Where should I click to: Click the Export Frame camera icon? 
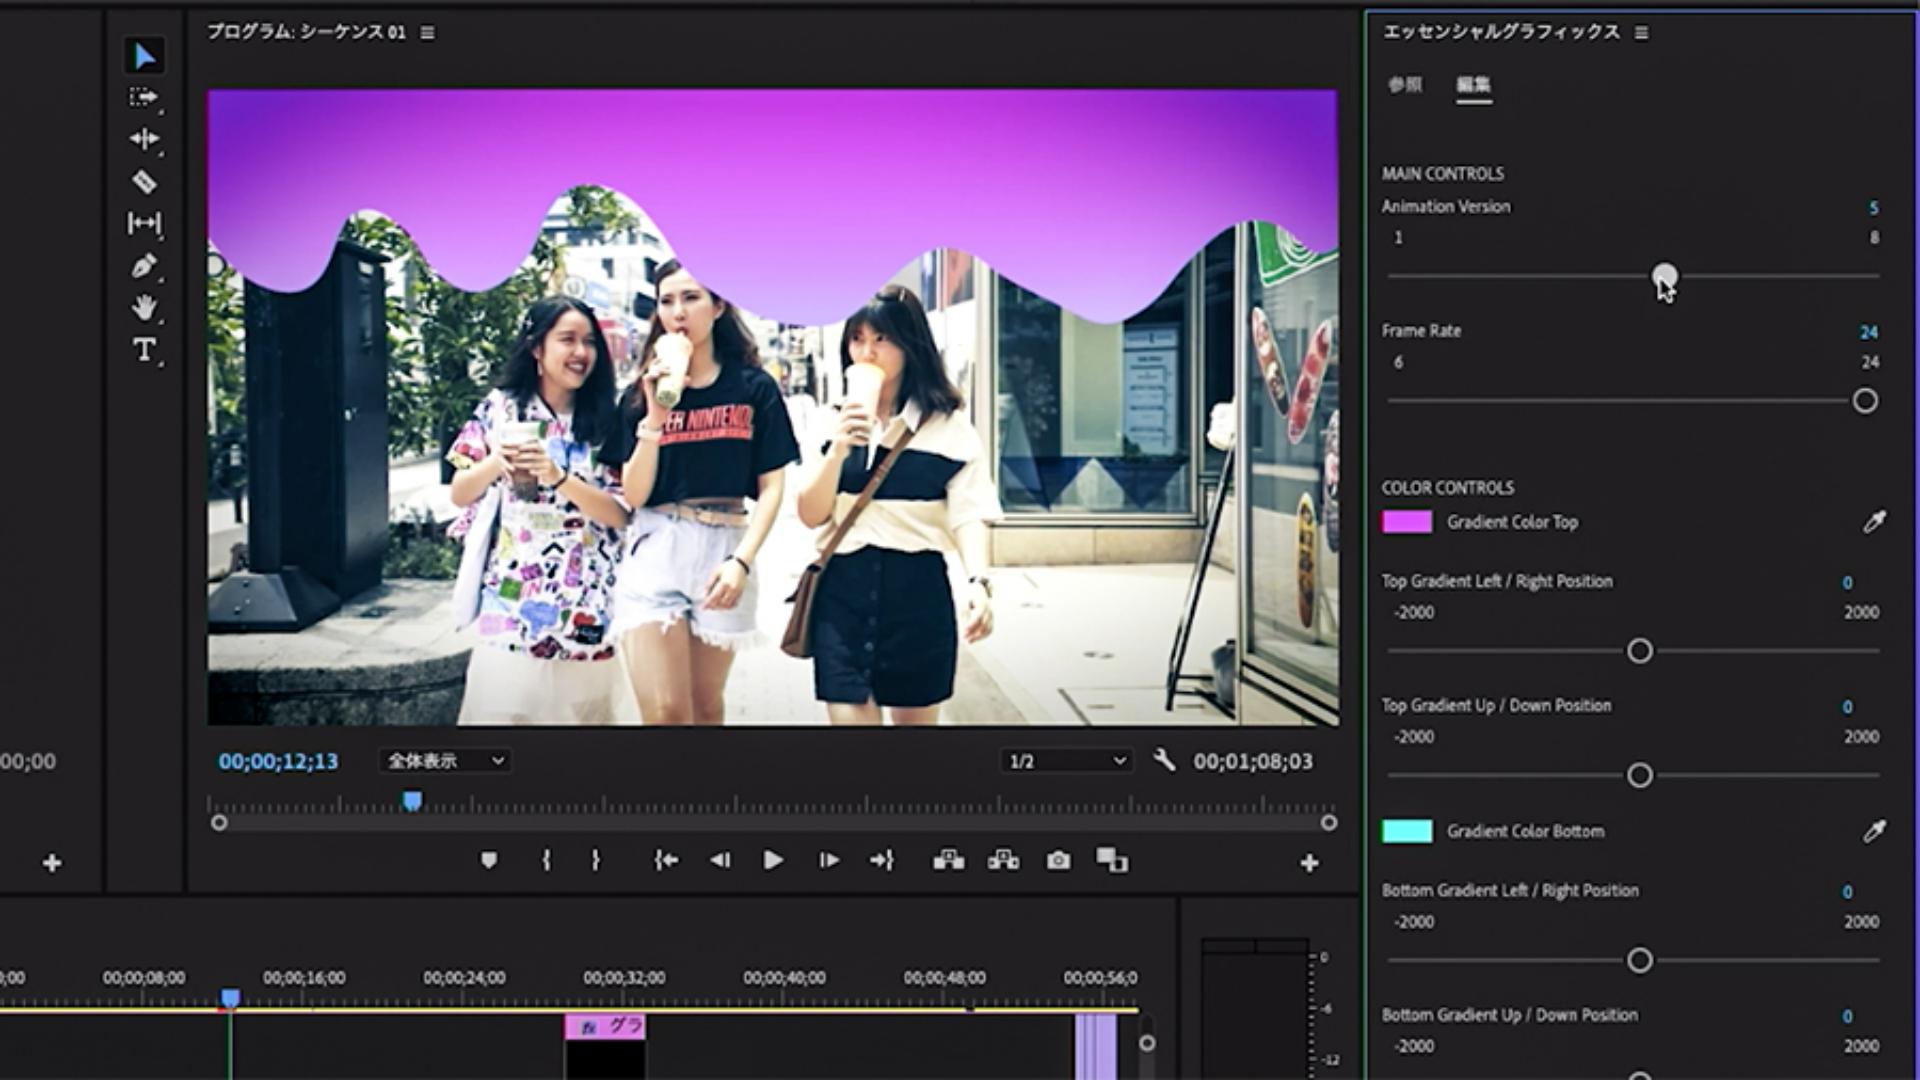point(1058,861)
